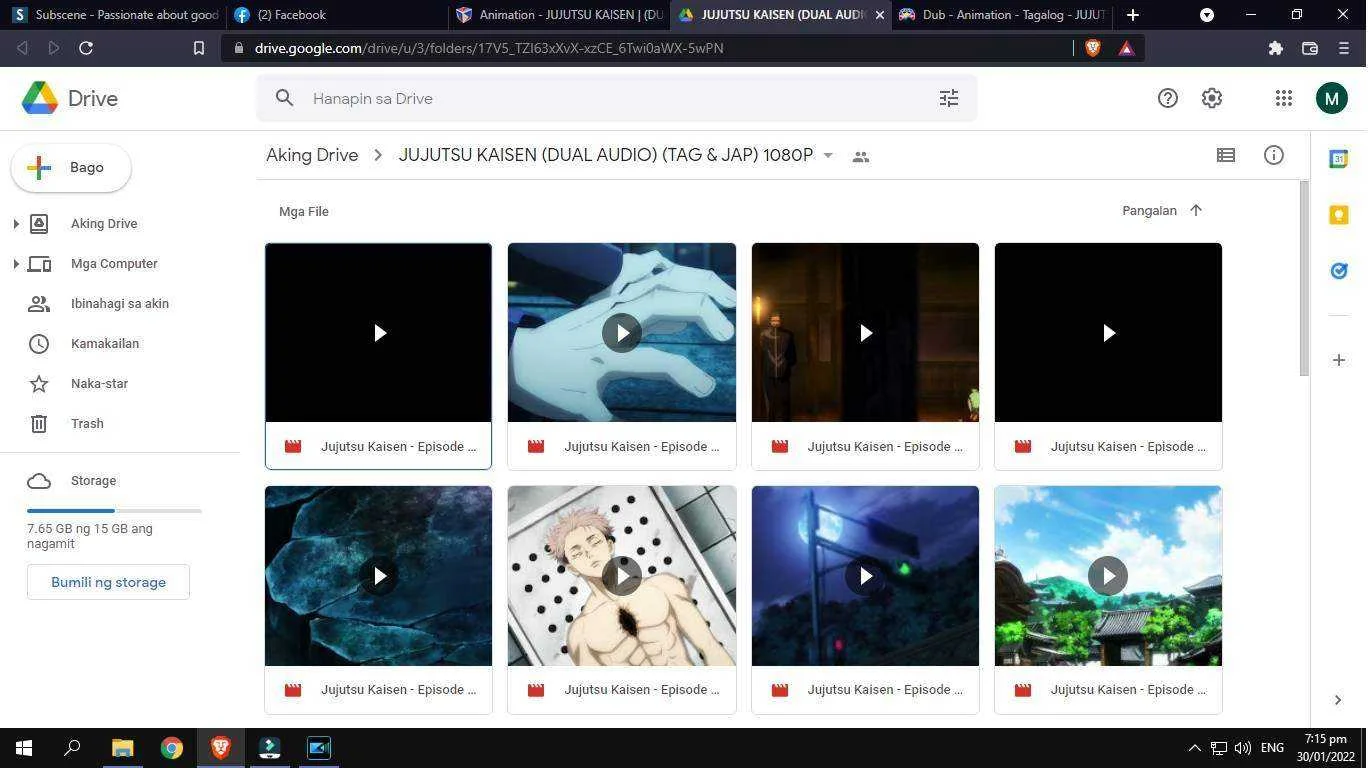Open search options filter icon
The width and height of the screenshot is (1368, 768).
click(949, 98)
